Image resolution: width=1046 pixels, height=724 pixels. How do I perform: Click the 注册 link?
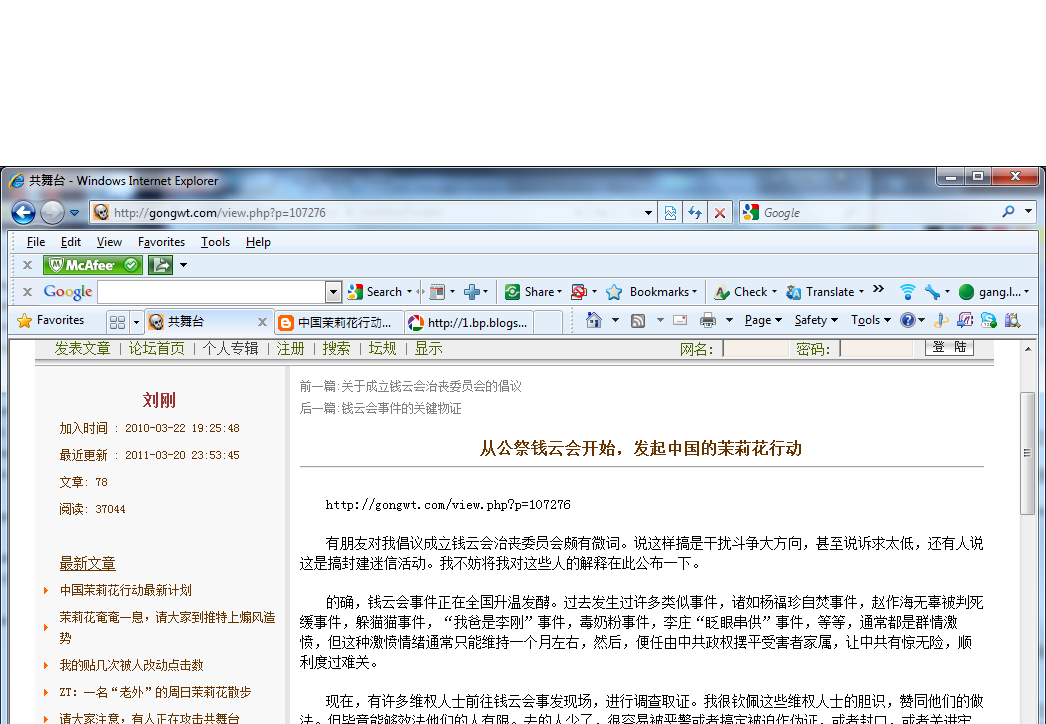point(290,348)
